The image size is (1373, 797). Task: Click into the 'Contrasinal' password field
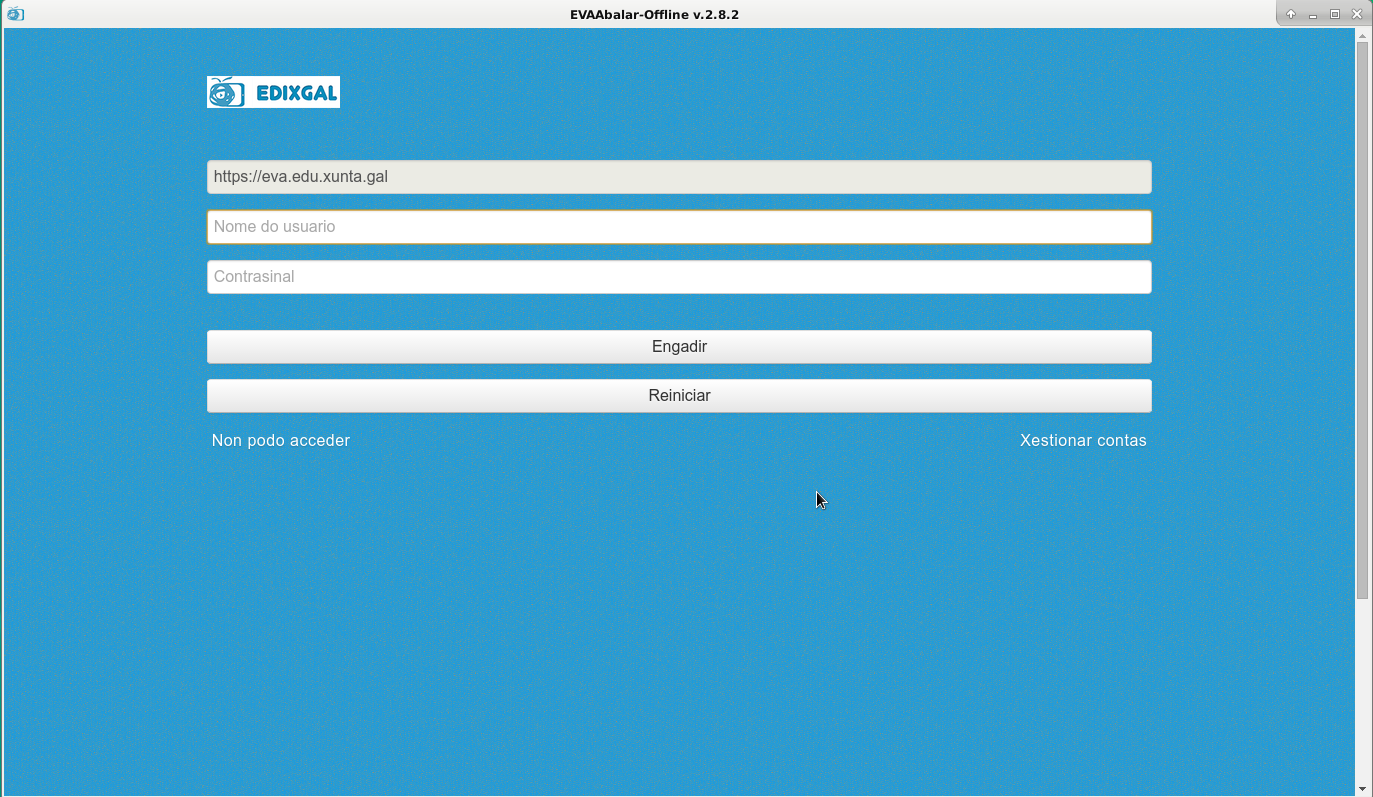(679, 277)
